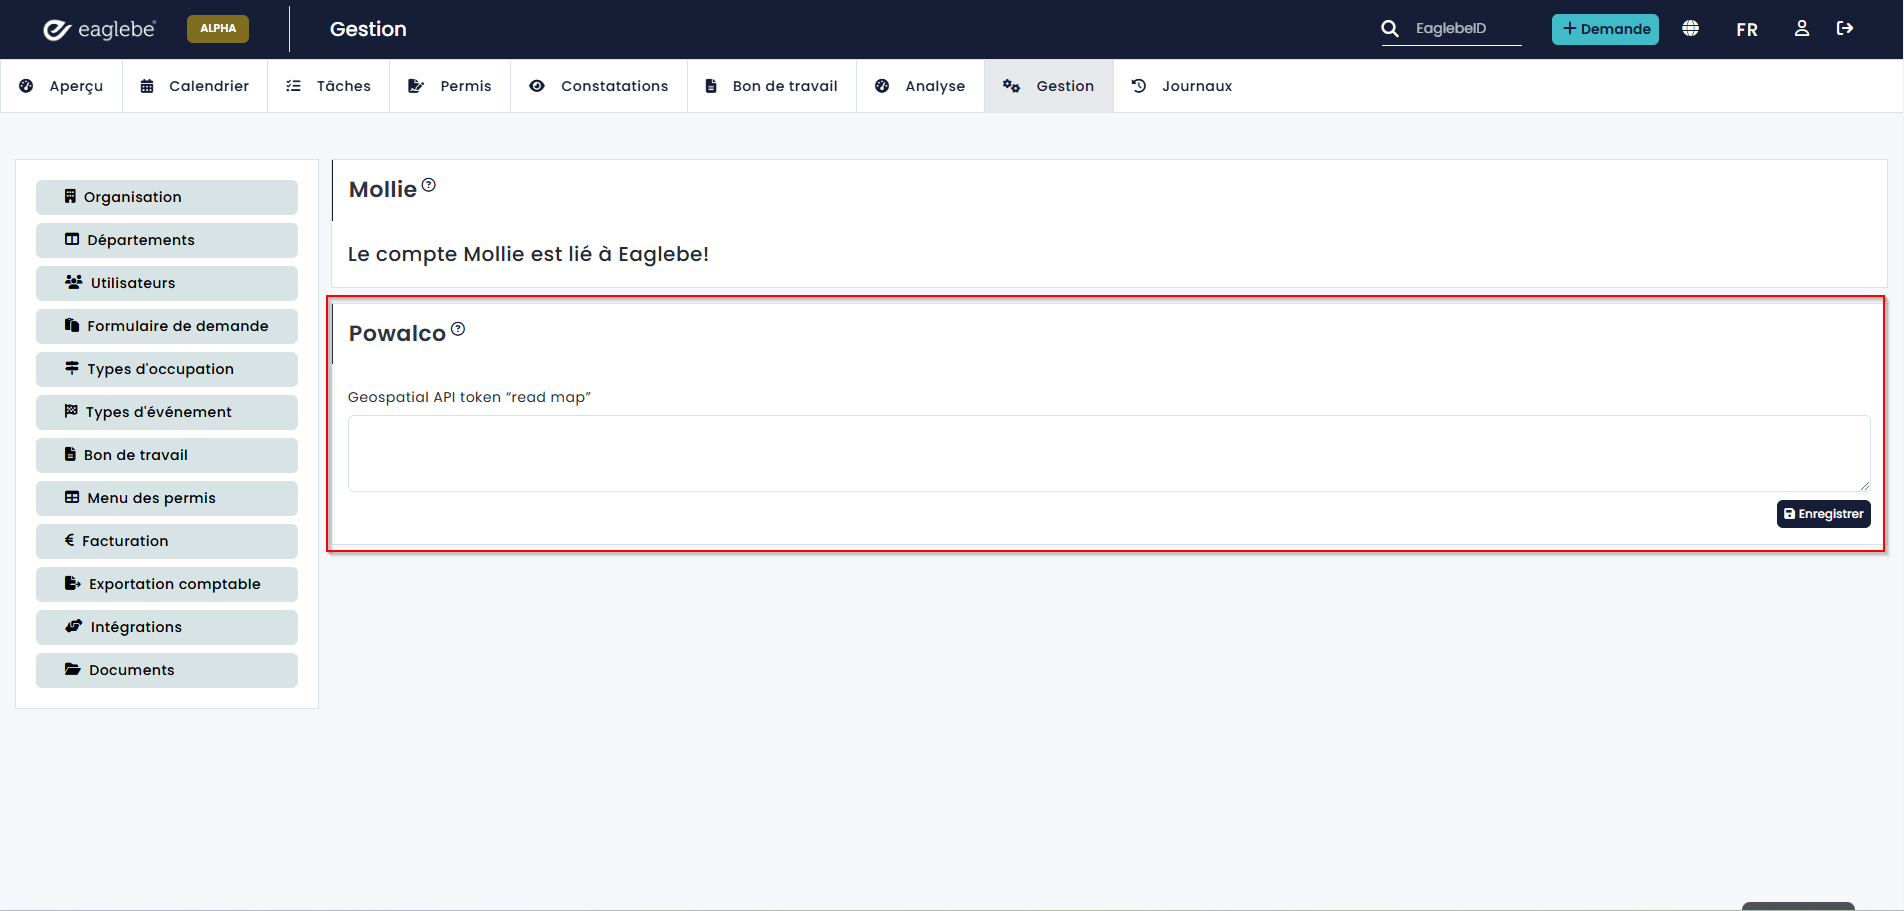Open Facturation settings
This screenshot has height=911, width=1904.
click(x=167, y=541)
